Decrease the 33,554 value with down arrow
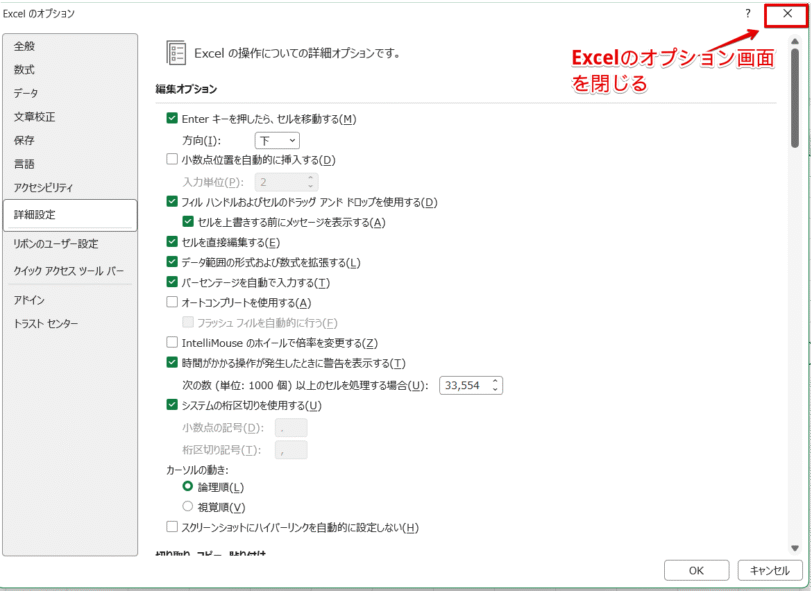 (x=495, y=390)
